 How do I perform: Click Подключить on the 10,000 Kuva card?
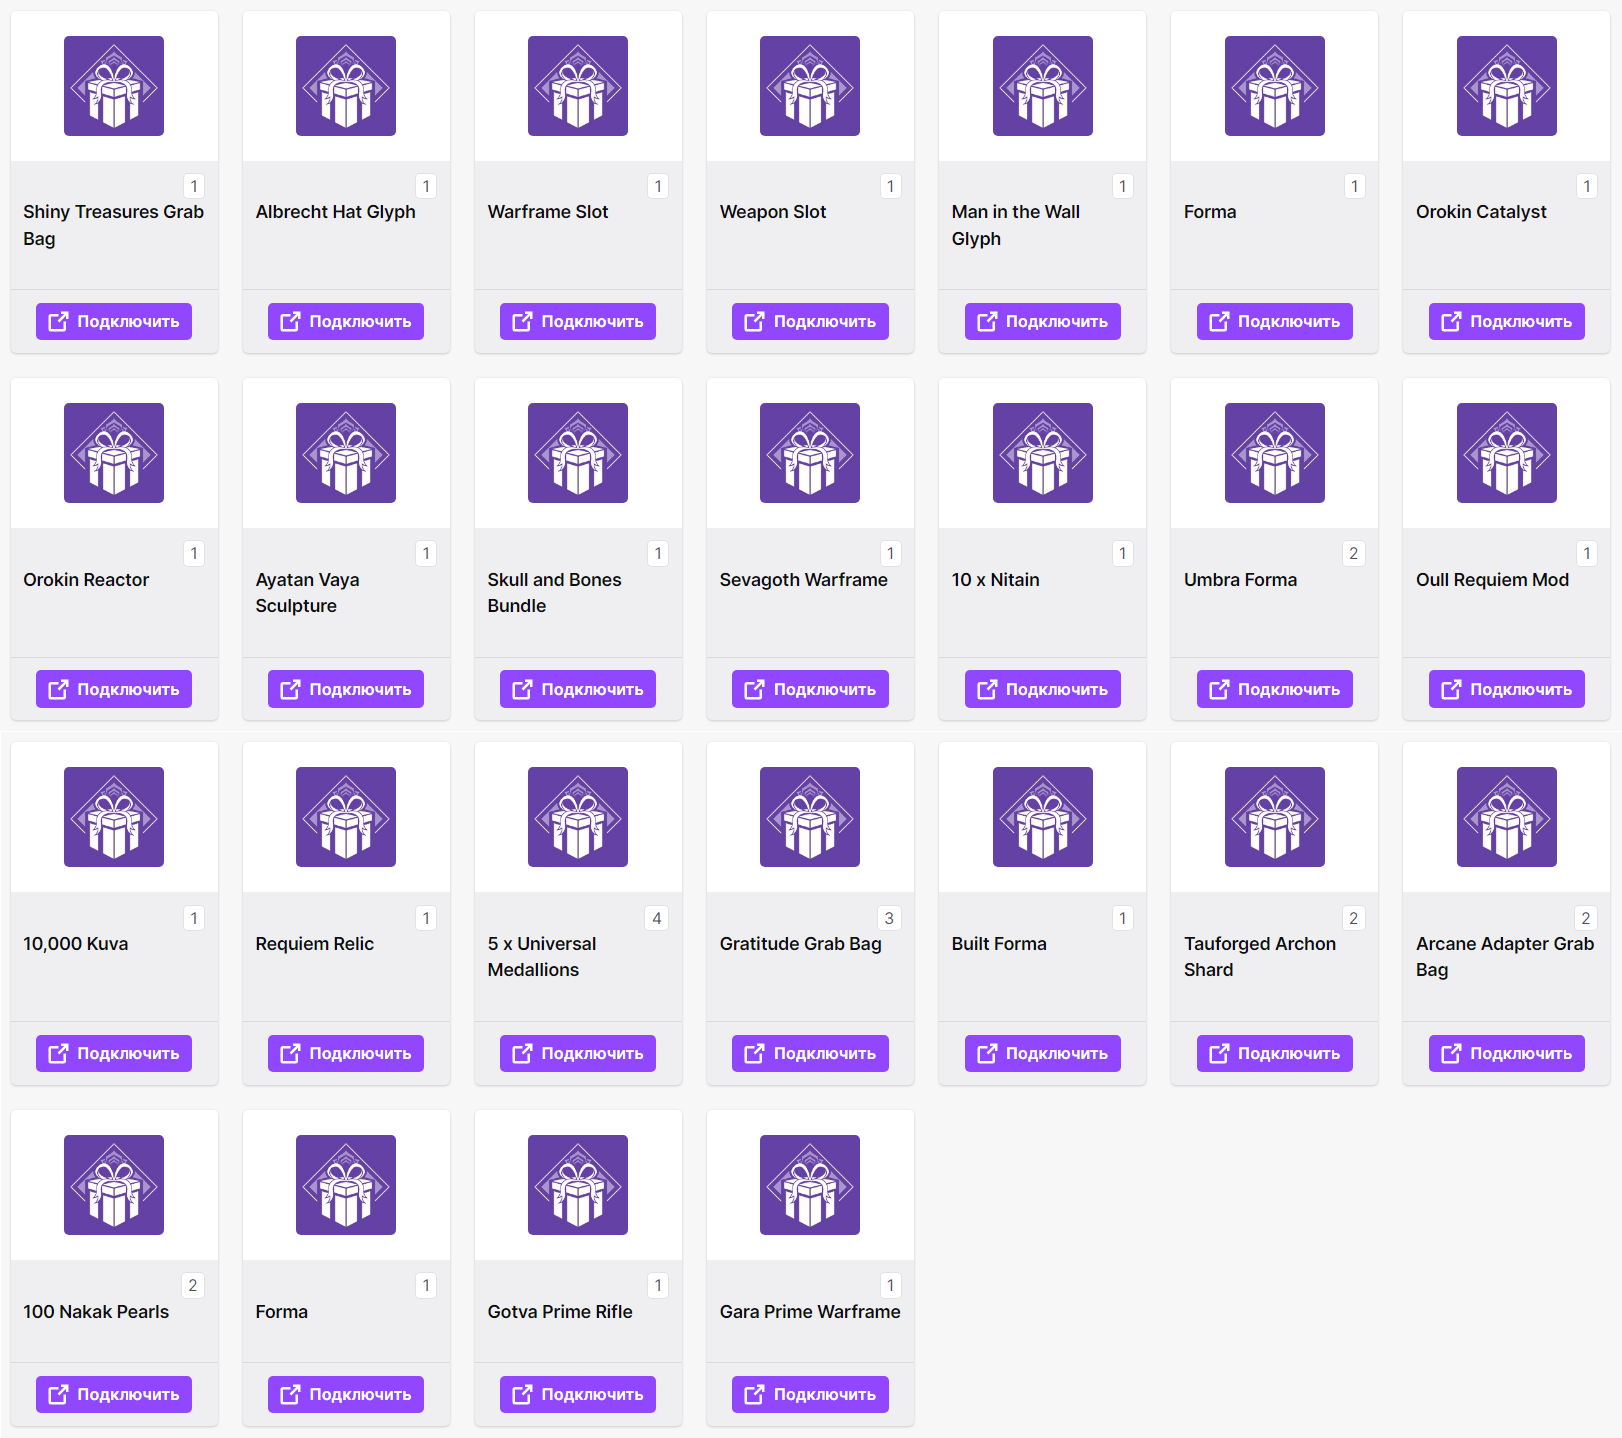[114, 1053]
